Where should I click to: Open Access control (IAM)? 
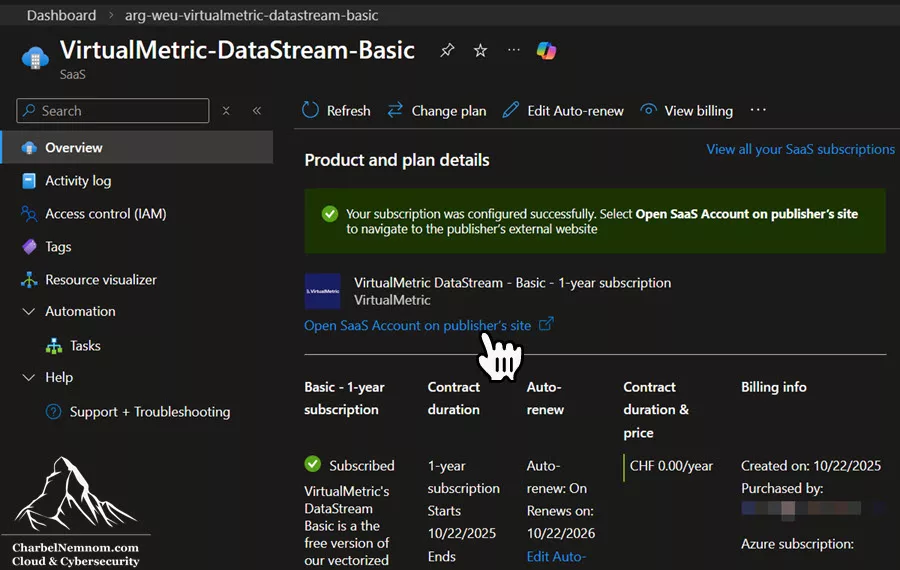pyautogui.click(x=106, y=214)
